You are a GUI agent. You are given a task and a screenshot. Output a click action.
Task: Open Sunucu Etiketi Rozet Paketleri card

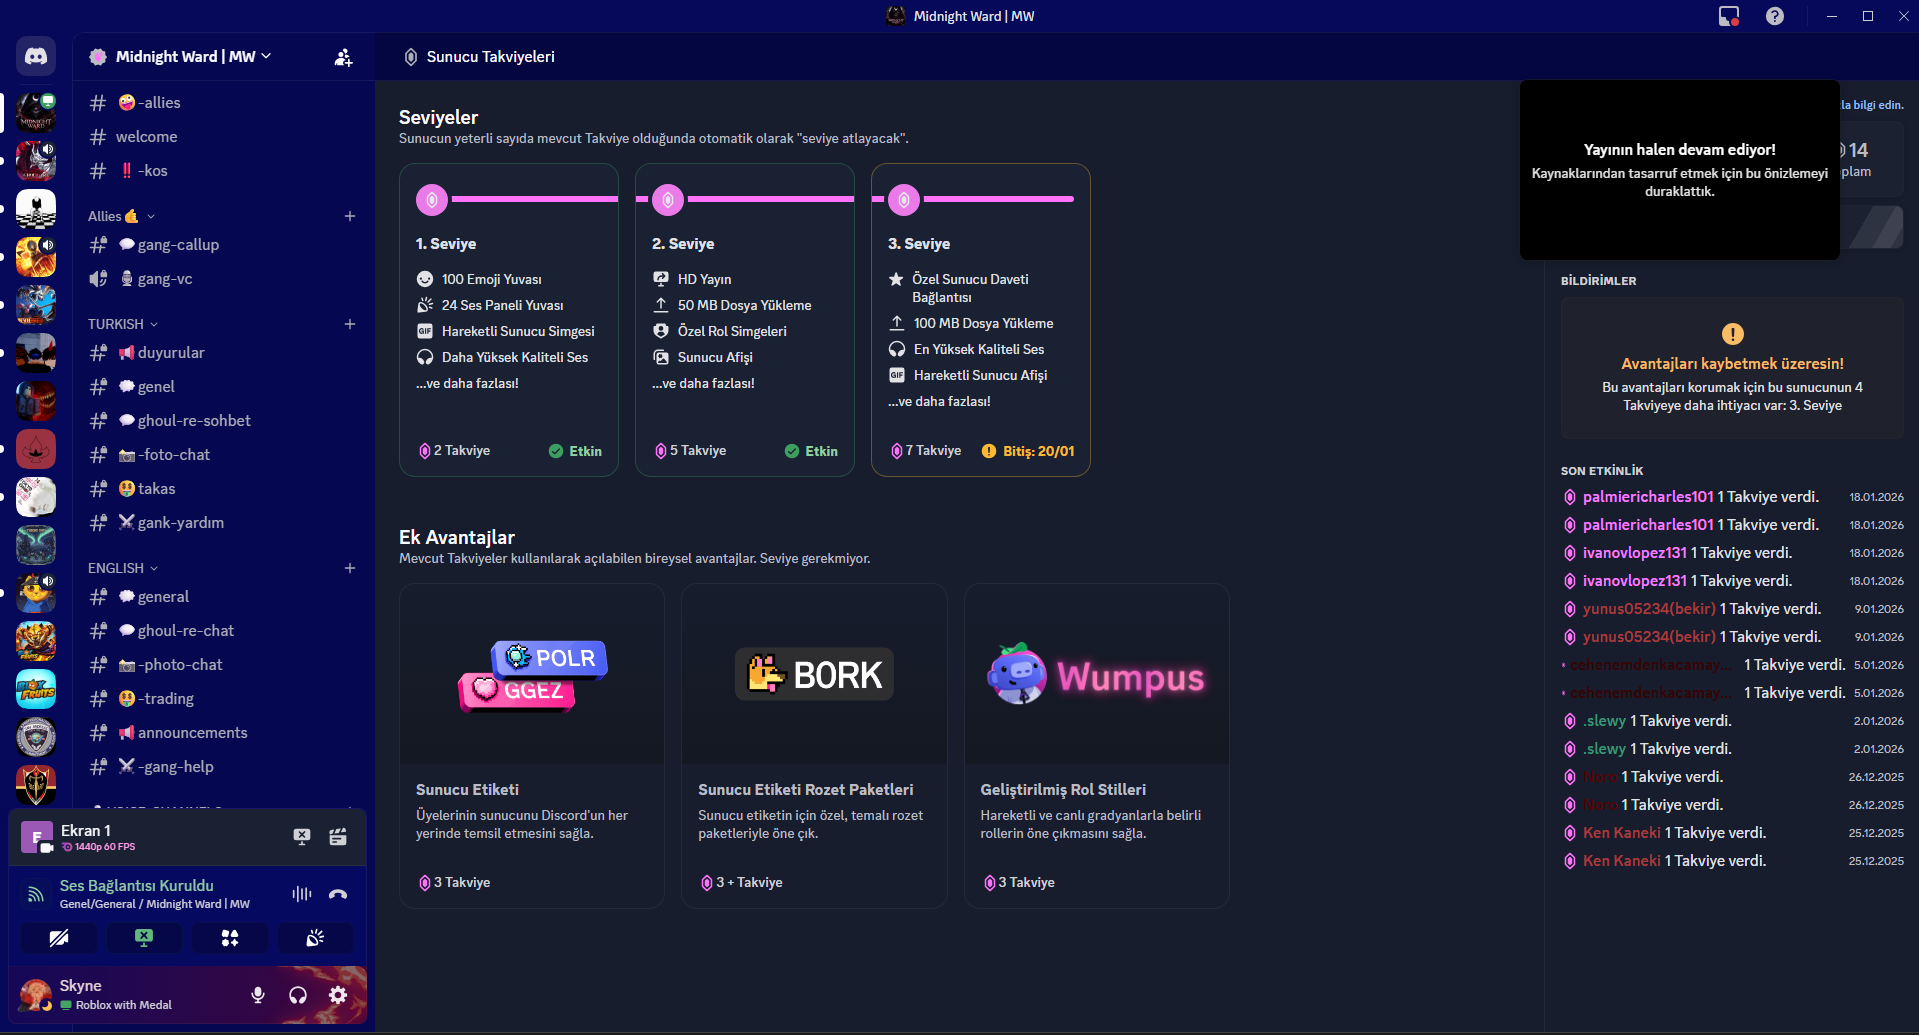814,746
